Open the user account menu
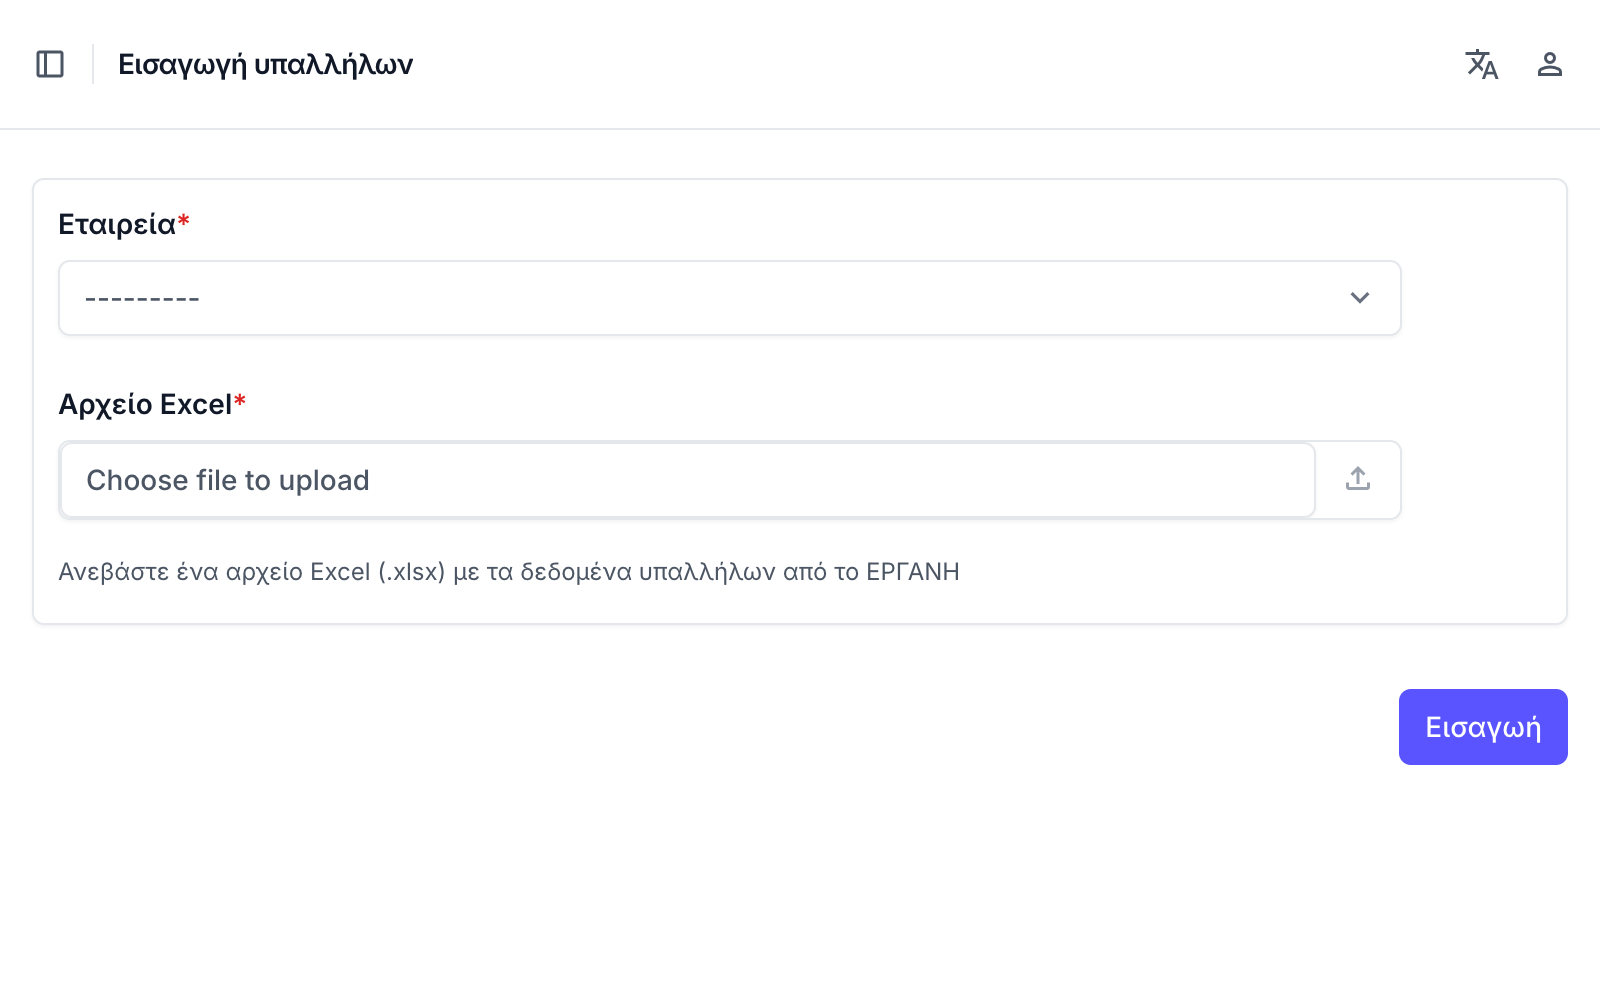 pyautogui.click(x=1549, y=64)
